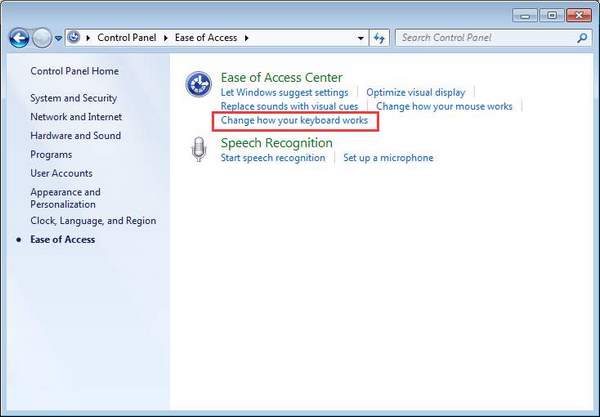Click the Forward navigation arrow button

tap(42, 38)
